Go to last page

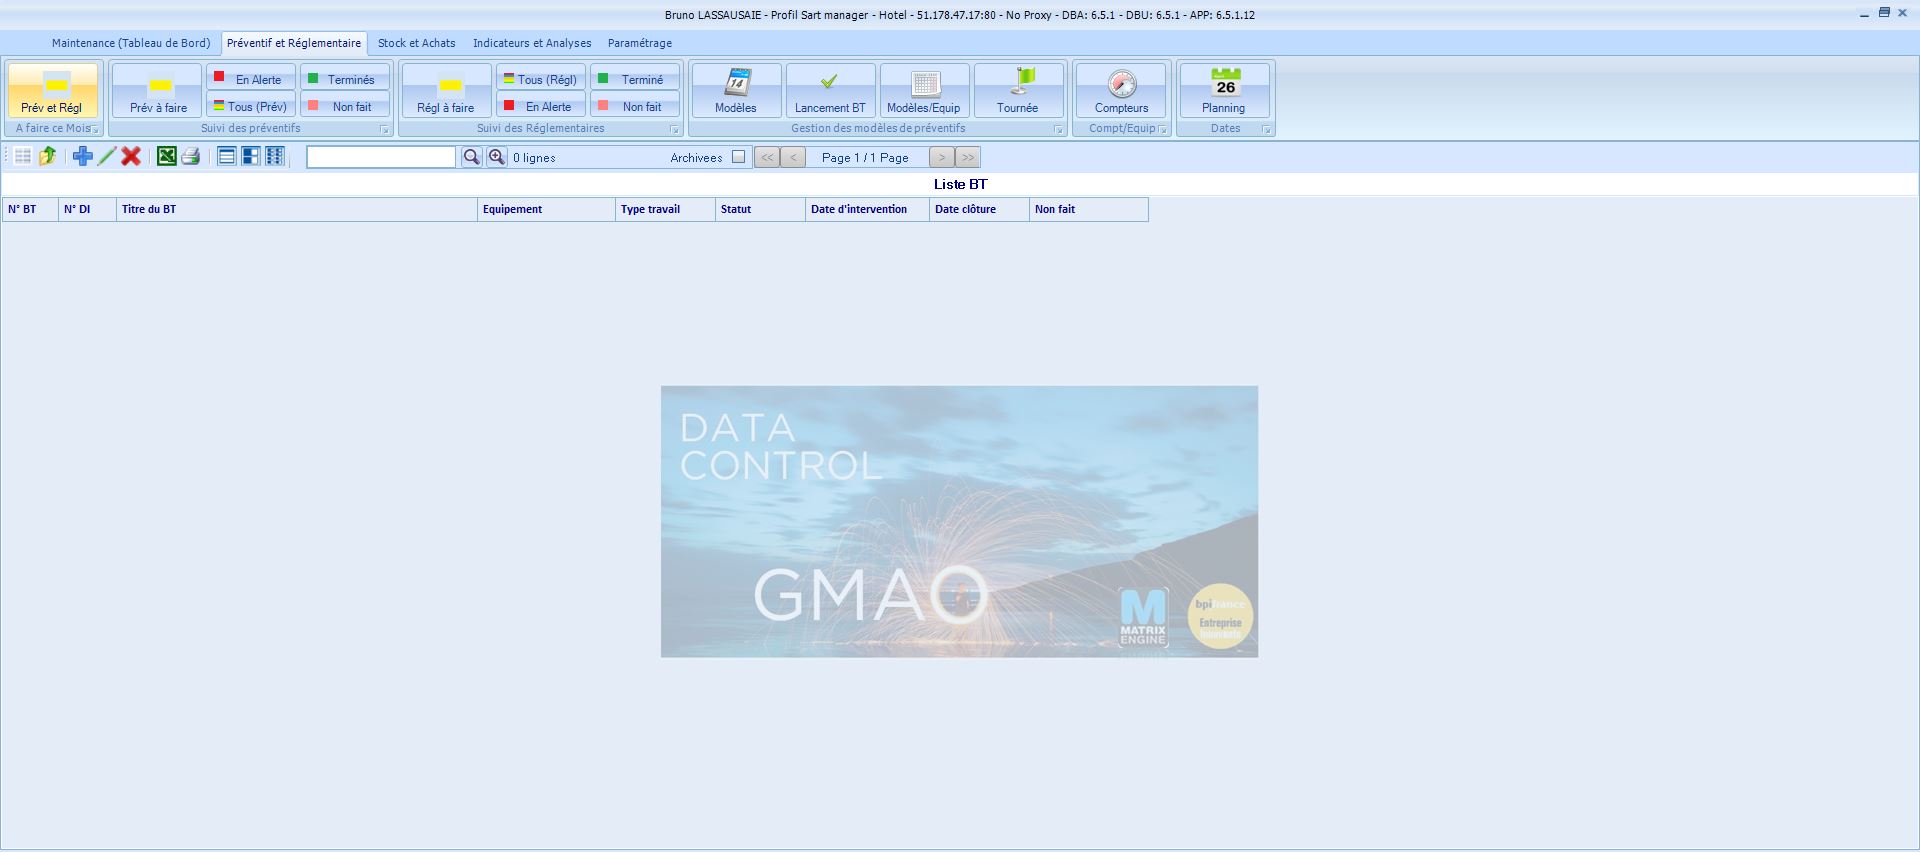click(x=968, y=157)
